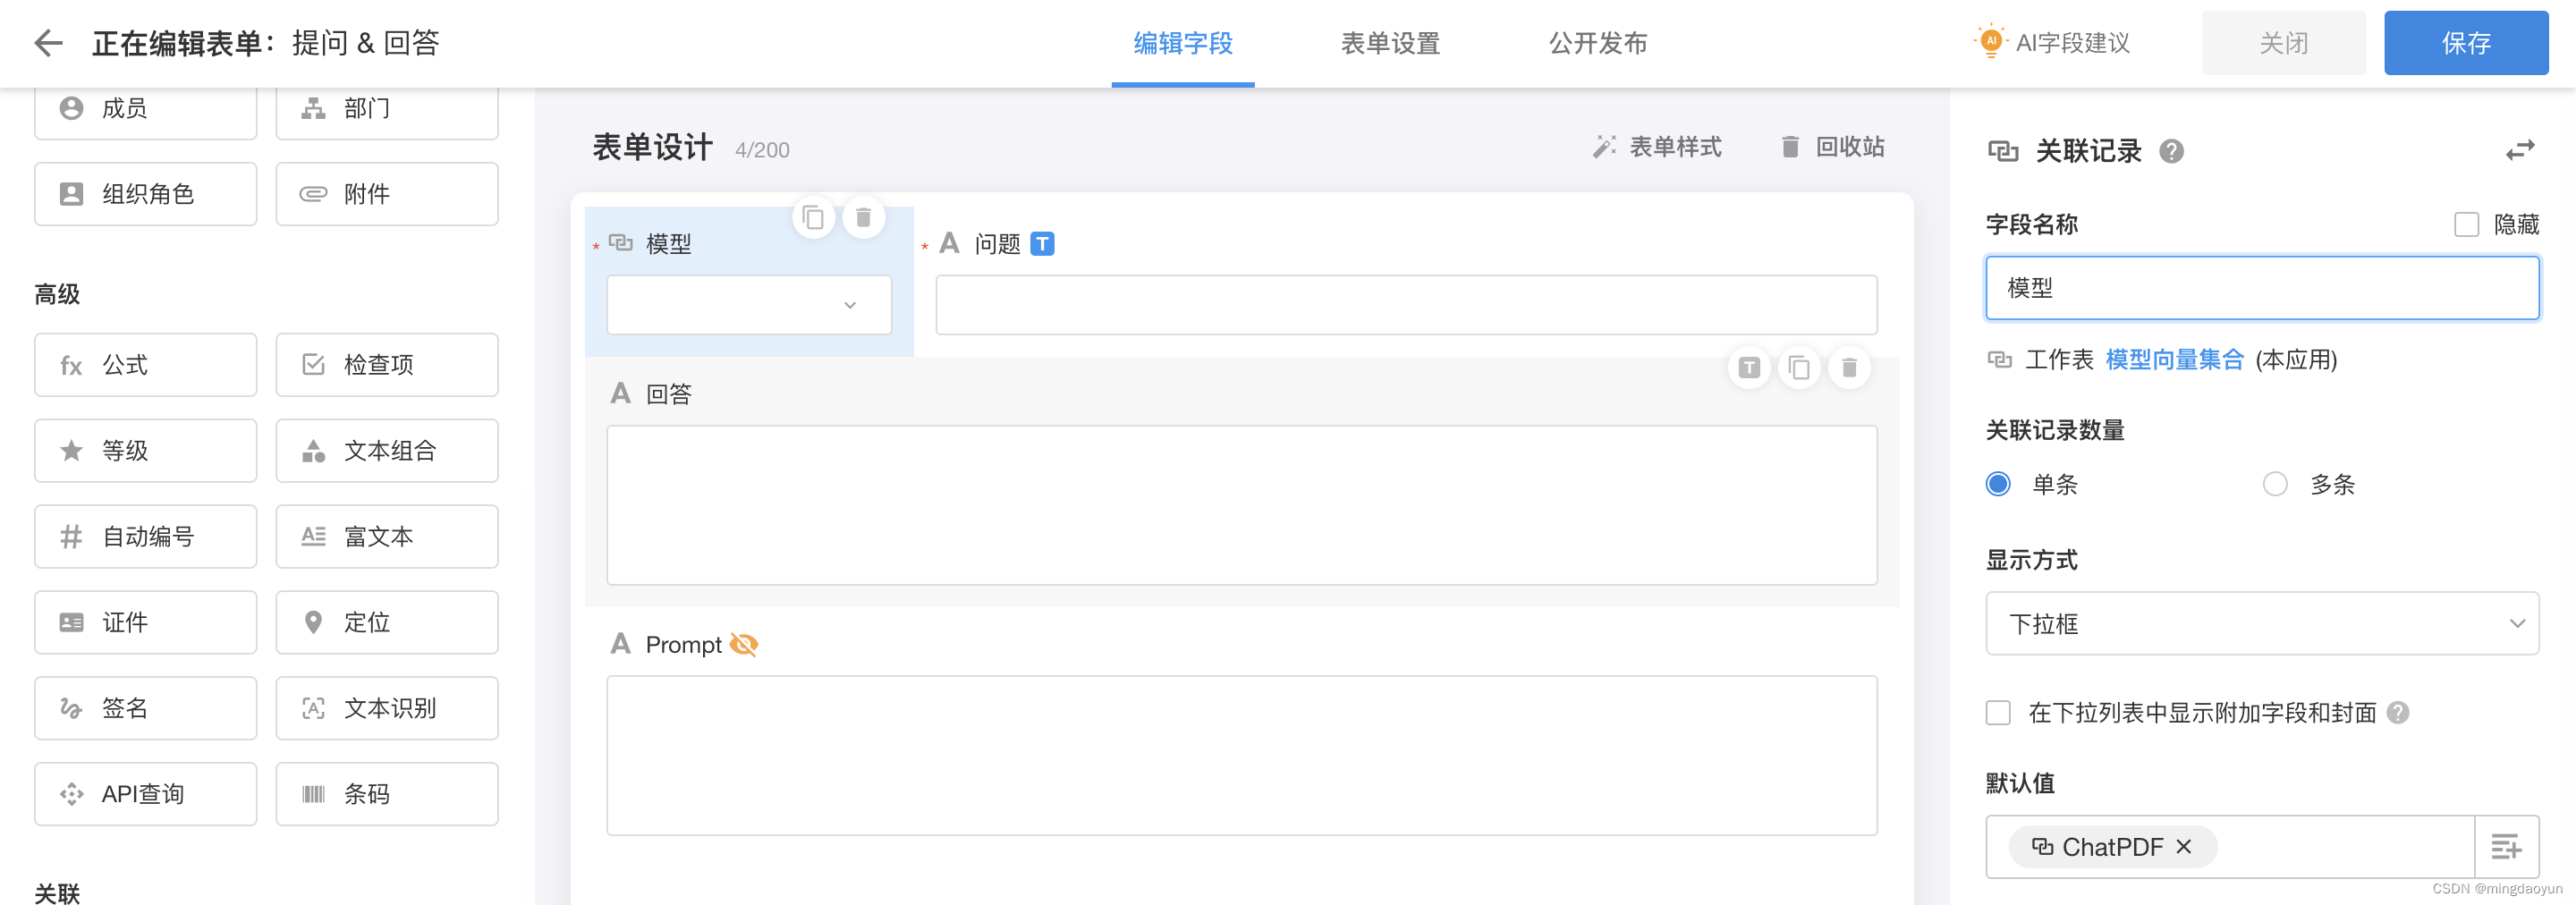The height and width of the screenshot is (905, 2576).
Task: Select 单条 single record option
Action: tap(1998, 485)
